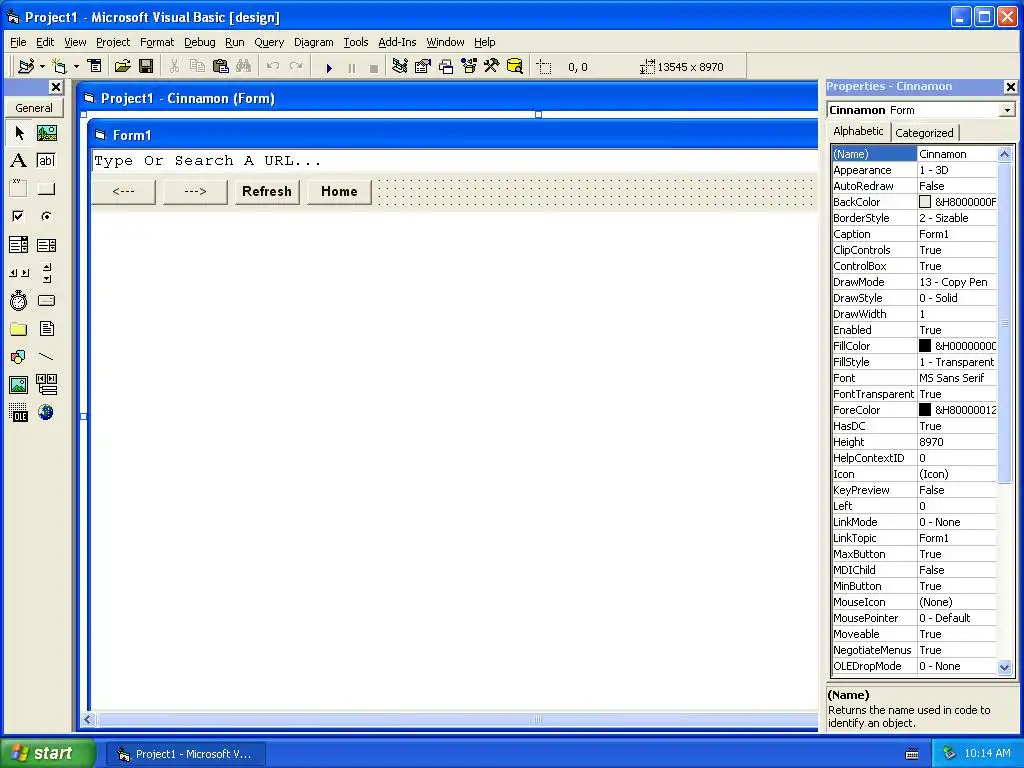This screenshot has height=768, width=1024.
Task: Click the ---> forward button on Form1
Action: click(x=195, y=191)
